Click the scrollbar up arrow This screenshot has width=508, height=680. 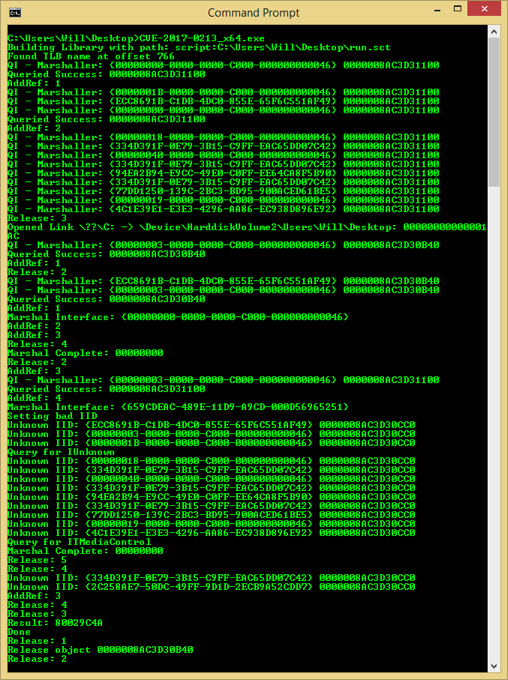pos(494,32)
